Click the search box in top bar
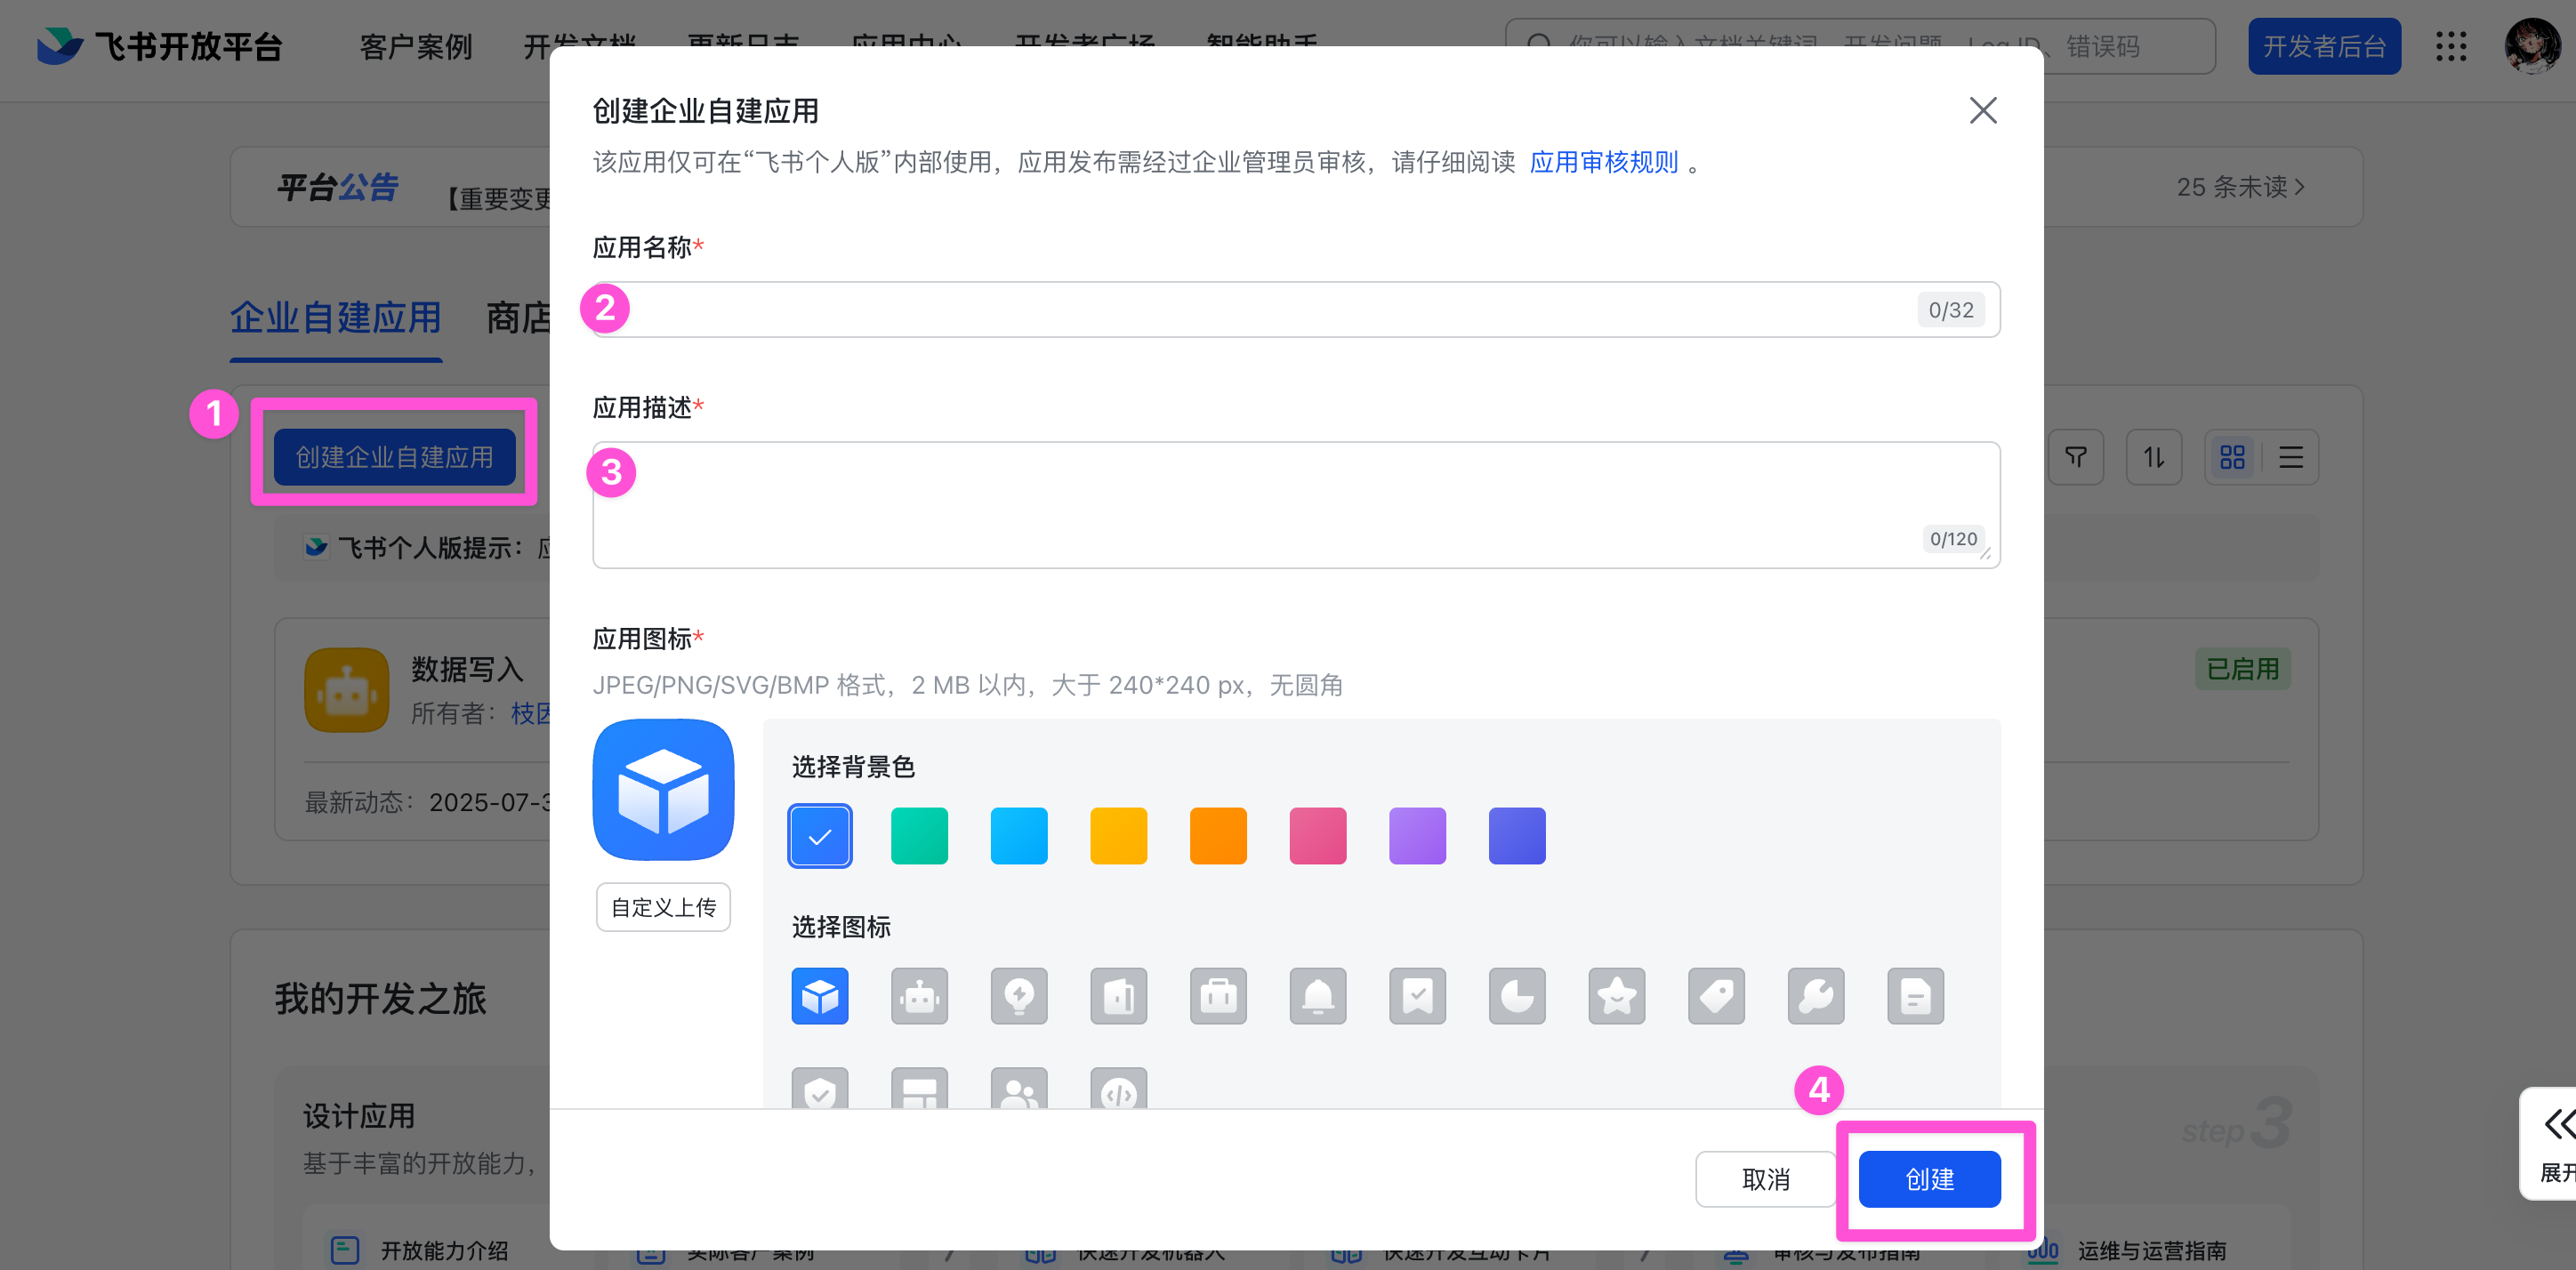2576x1270 pixels. (1860, 46)
